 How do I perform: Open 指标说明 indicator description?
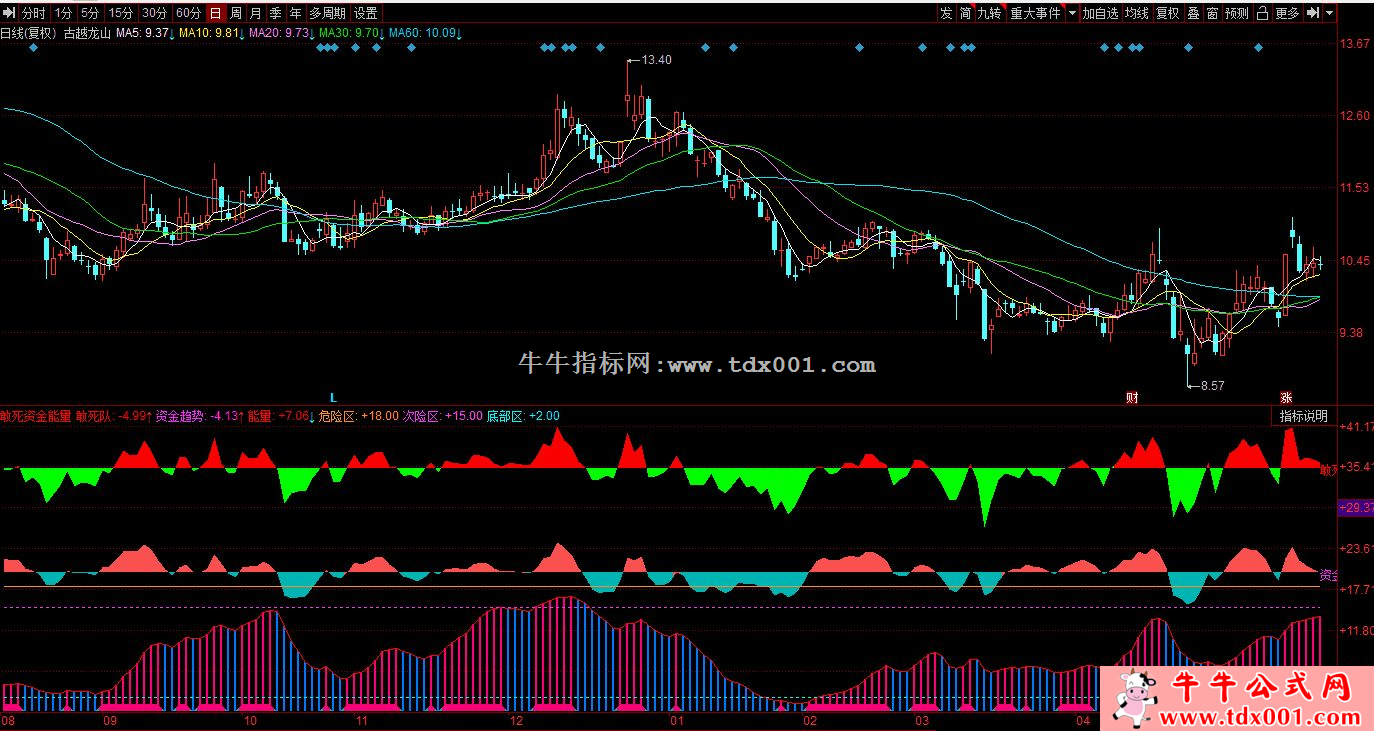1304,416
